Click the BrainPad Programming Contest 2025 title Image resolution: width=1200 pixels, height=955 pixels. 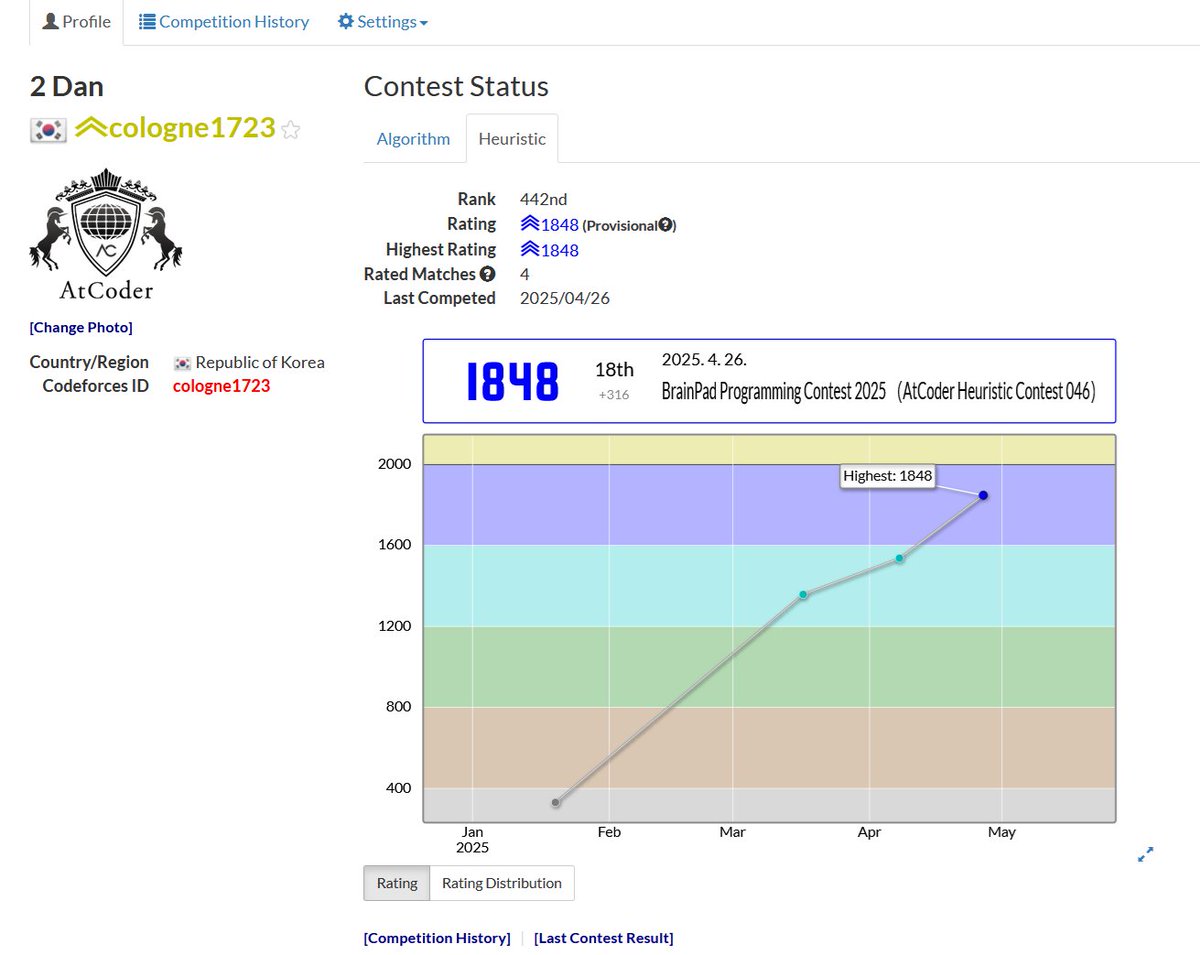pos(878,392)
